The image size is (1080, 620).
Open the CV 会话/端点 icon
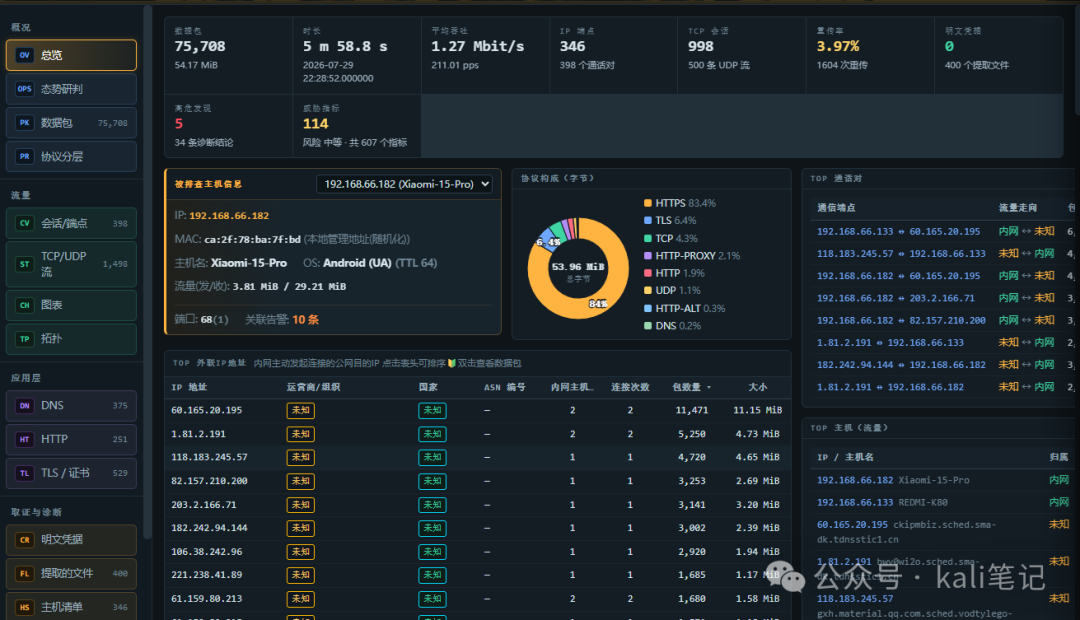(25, 223)
